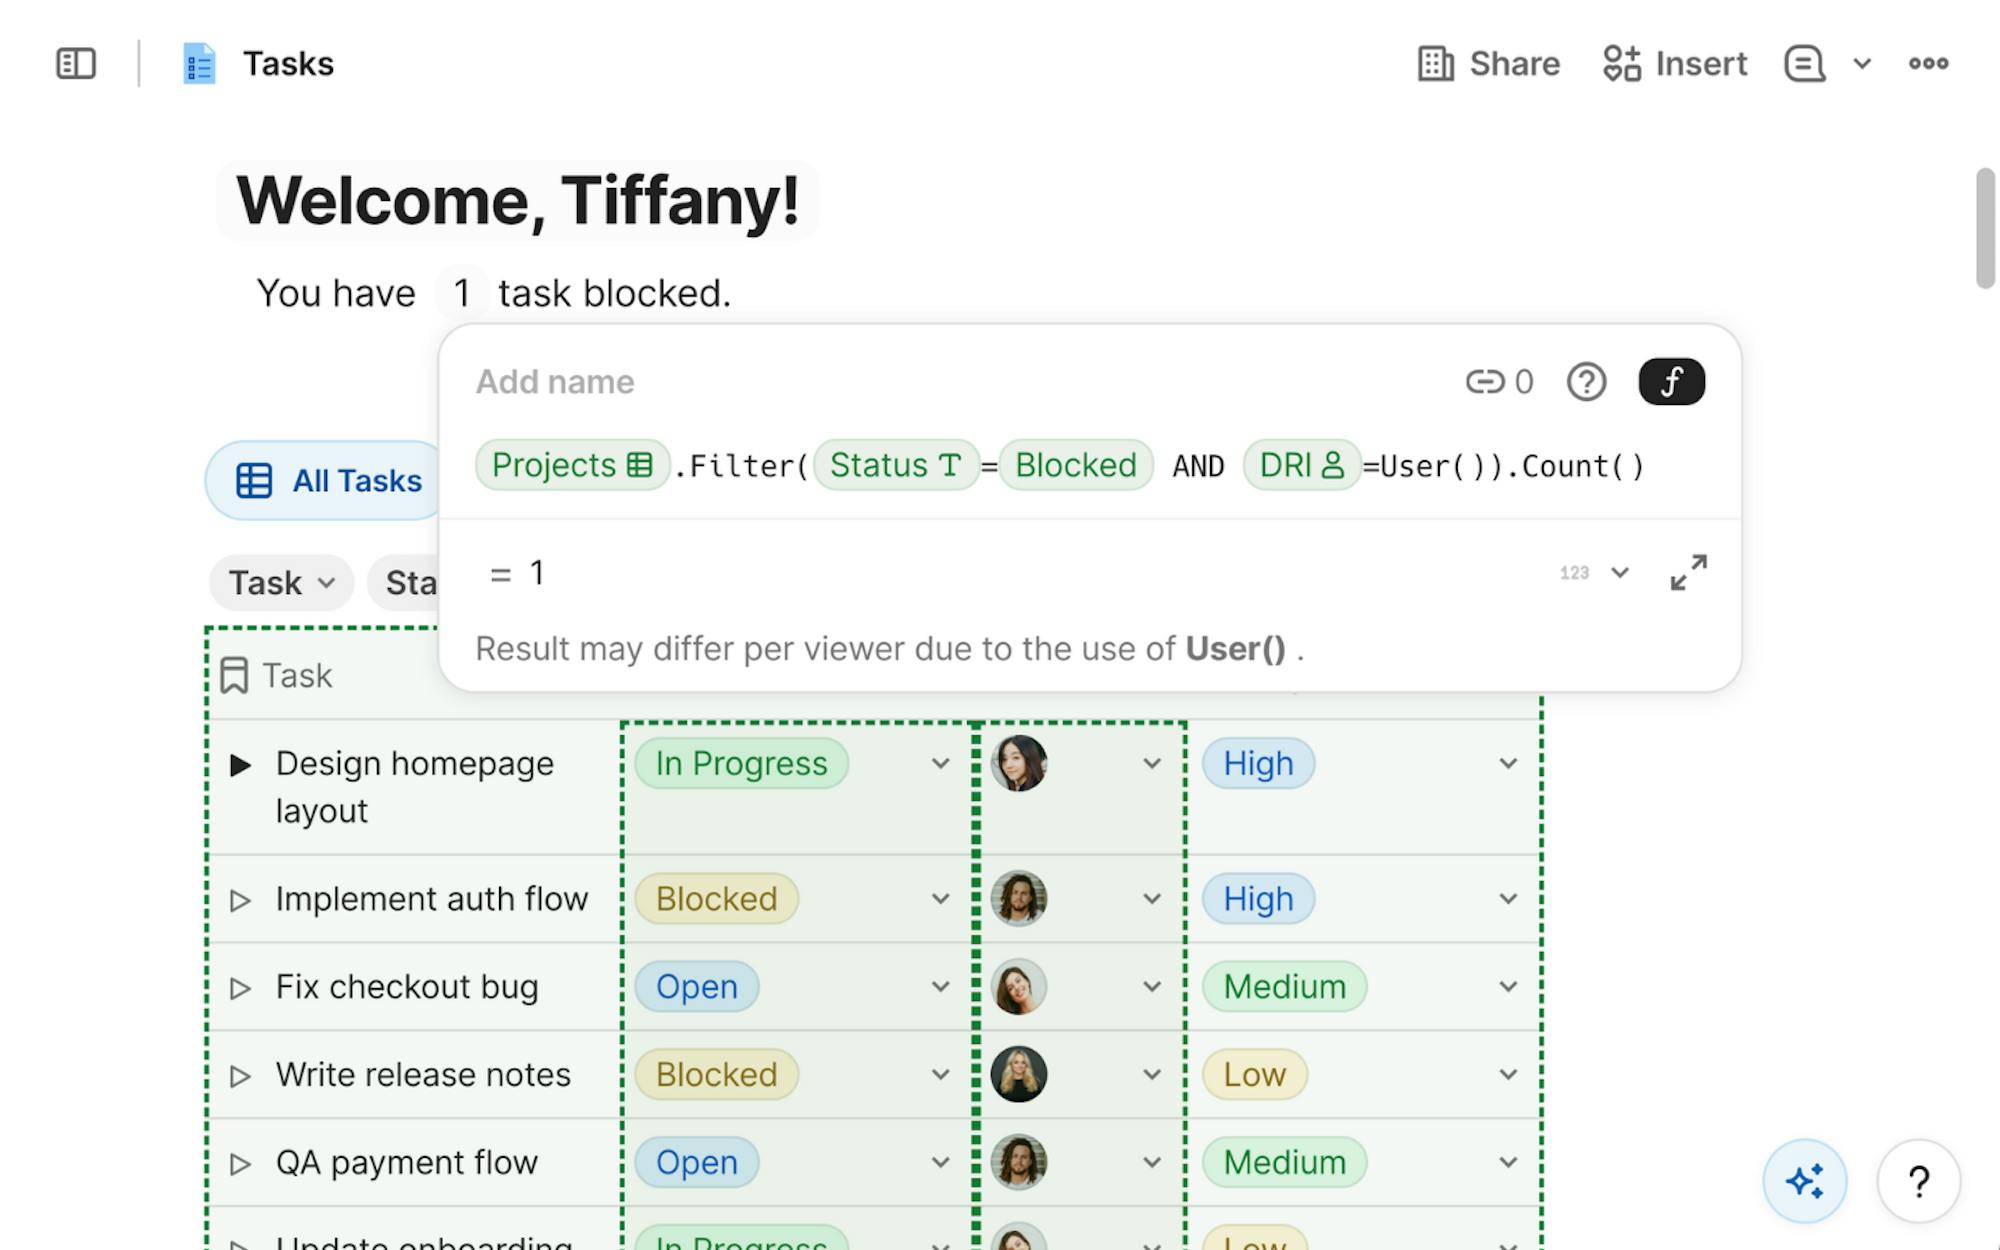The width and height of the screenshot is (2000, 1250).
Task: Open formula help question mark icon
Action: pyautogui.click(x=1586, y=382)
